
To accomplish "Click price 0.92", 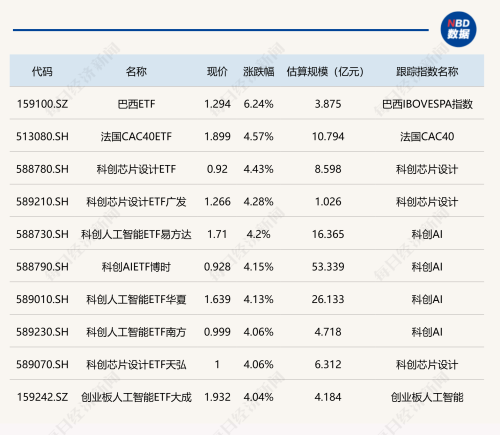I will 217,169.
